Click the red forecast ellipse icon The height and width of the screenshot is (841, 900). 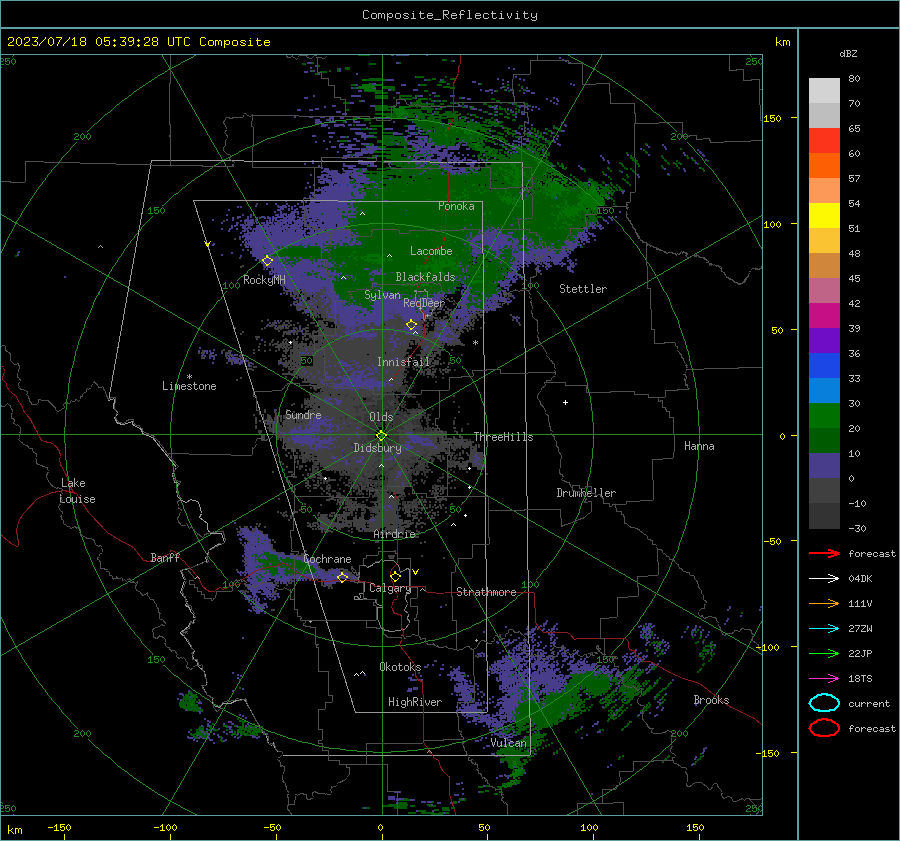(824, 728)
